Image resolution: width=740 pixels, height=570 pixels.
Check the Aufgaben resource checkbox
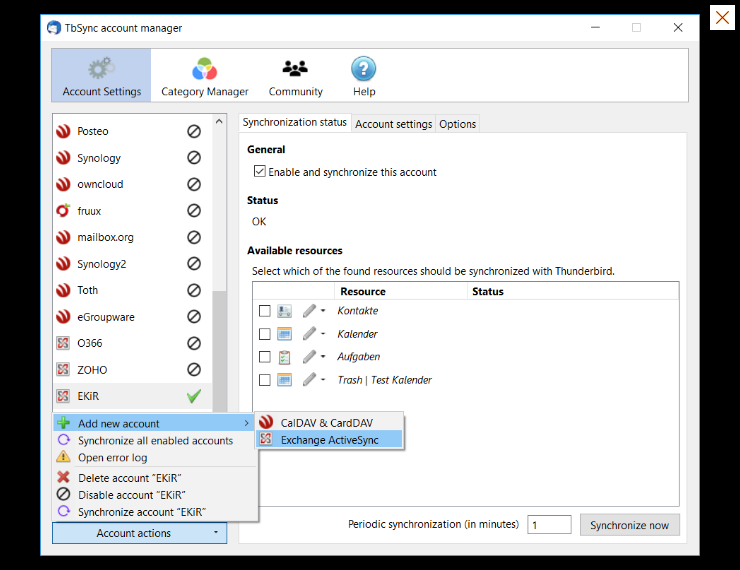[x=265, y=357]
